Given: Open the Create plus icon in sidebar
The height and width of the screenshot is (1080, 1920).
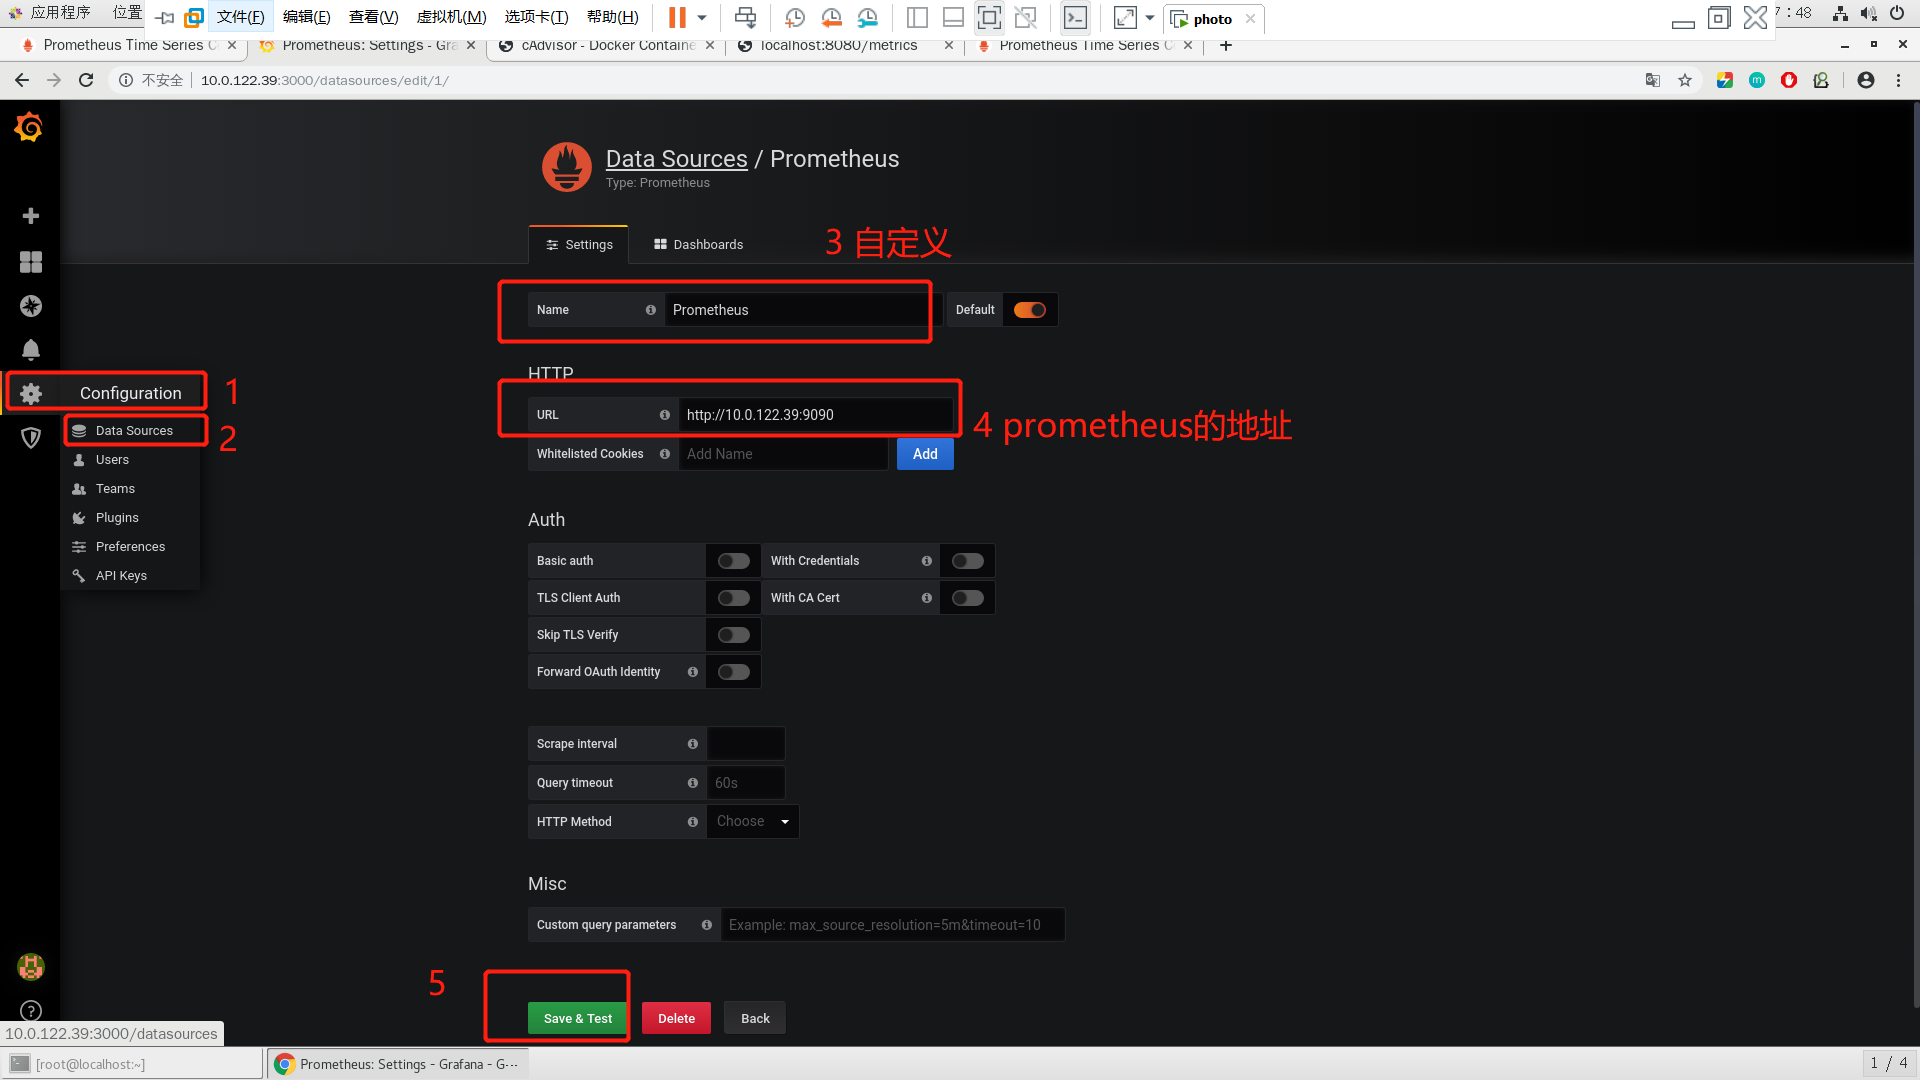Looking at the screenshot, I should click(x=31, y=216).
